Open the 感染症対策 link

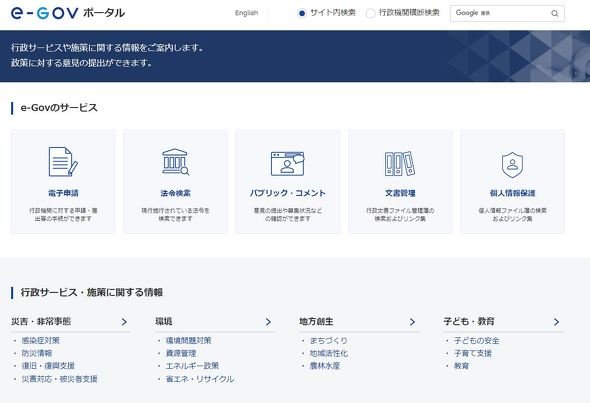[x=41, y=341]
